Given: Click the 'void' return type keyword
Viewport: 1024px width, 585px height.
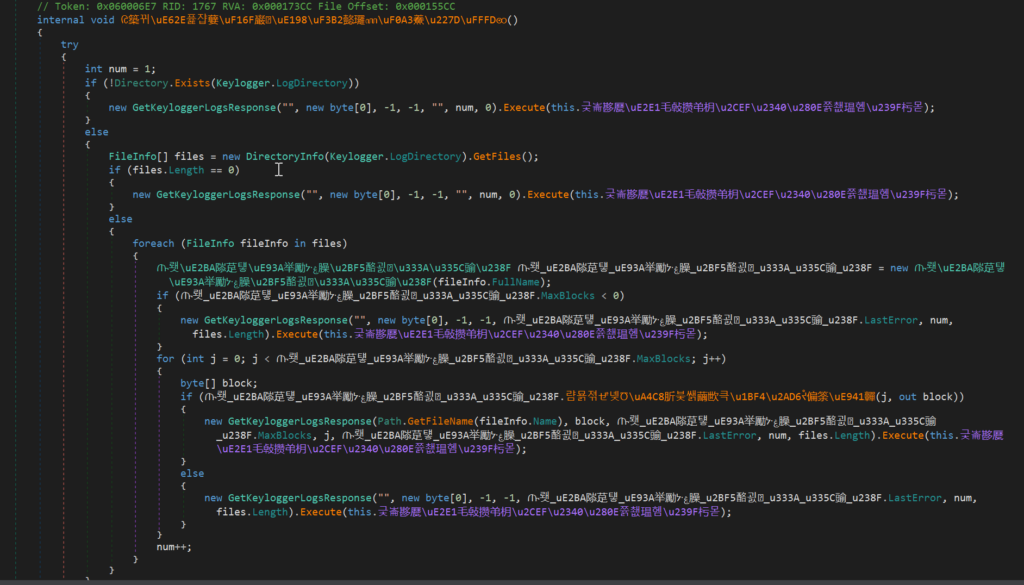Looking at the screenshot, I should click(x=103, y=20).
